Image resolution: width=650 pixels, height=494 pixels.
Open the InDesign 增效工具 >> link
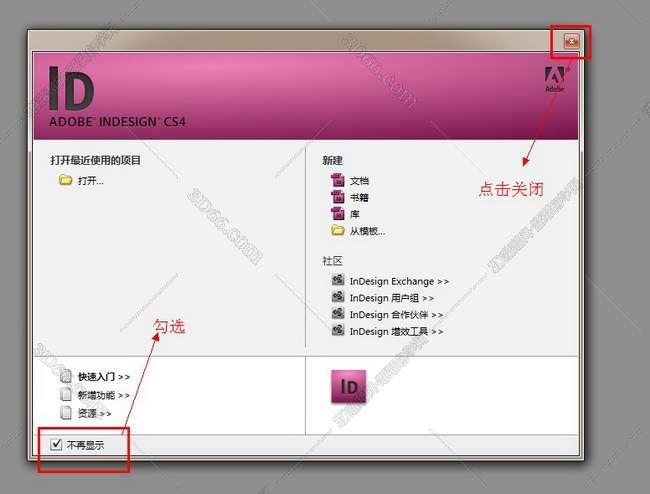(396, 332)
